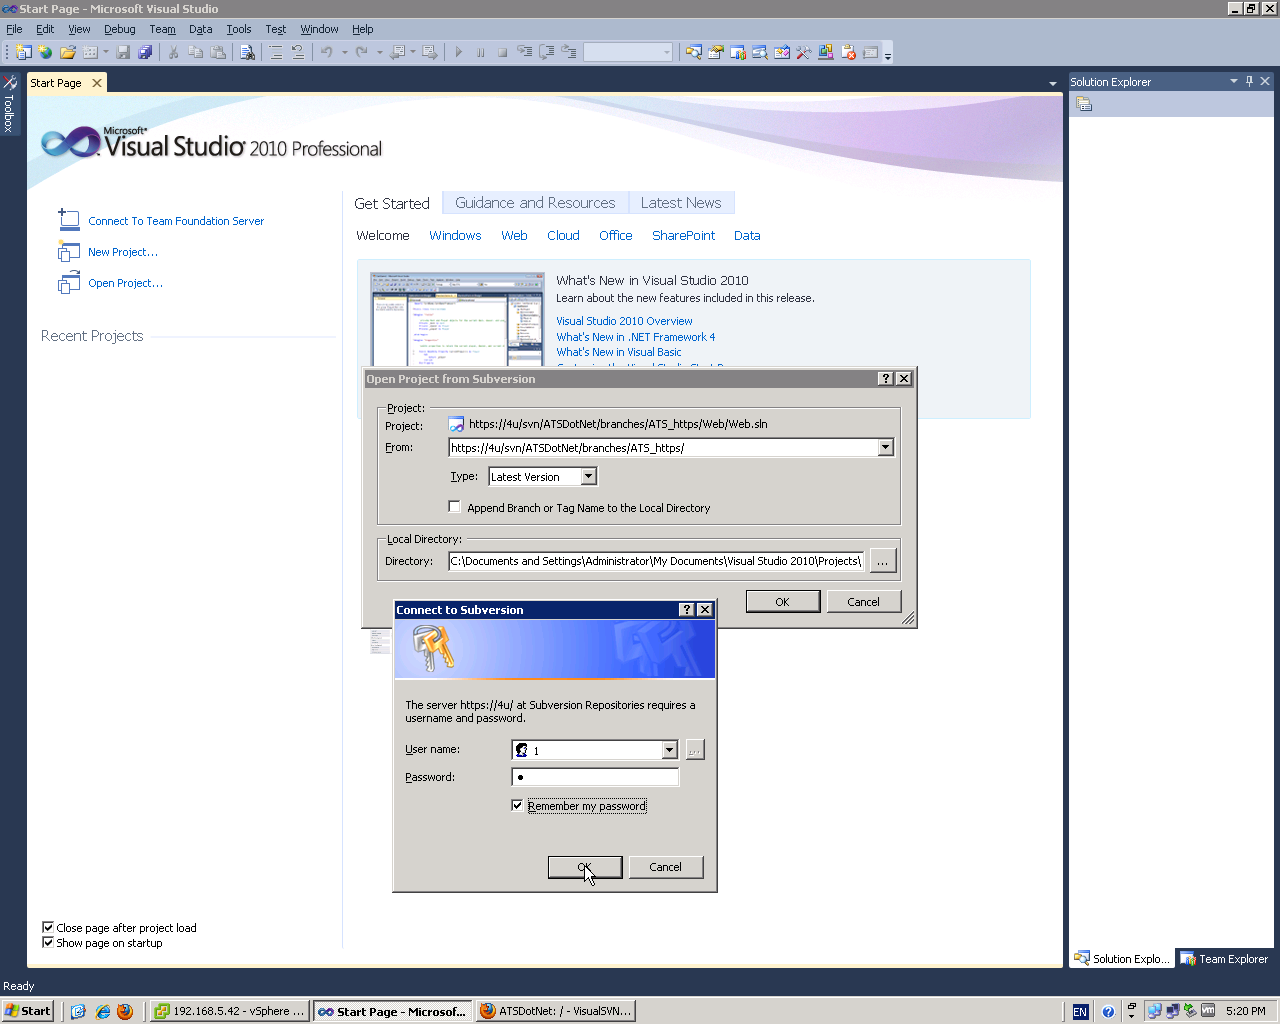Click the help question mark in Open Project dialog

click(886, 379)
